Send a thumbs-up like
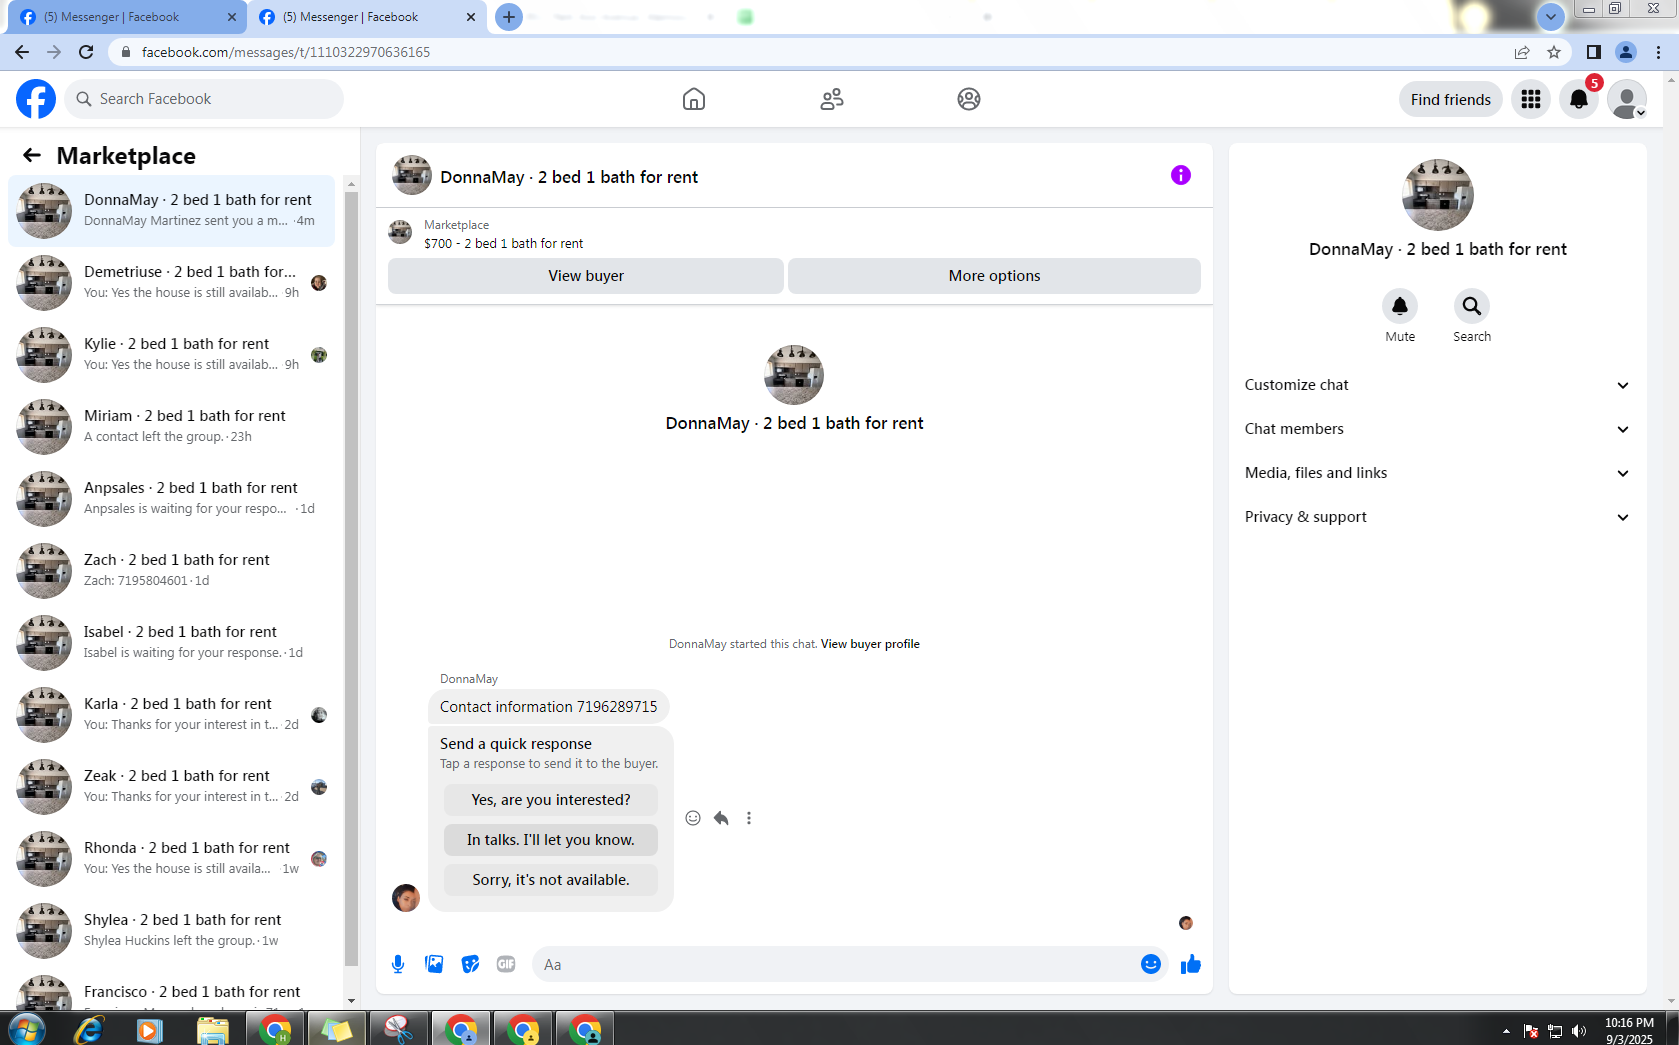This screenshot has height=1045, width=1679. coord(1190,964)
